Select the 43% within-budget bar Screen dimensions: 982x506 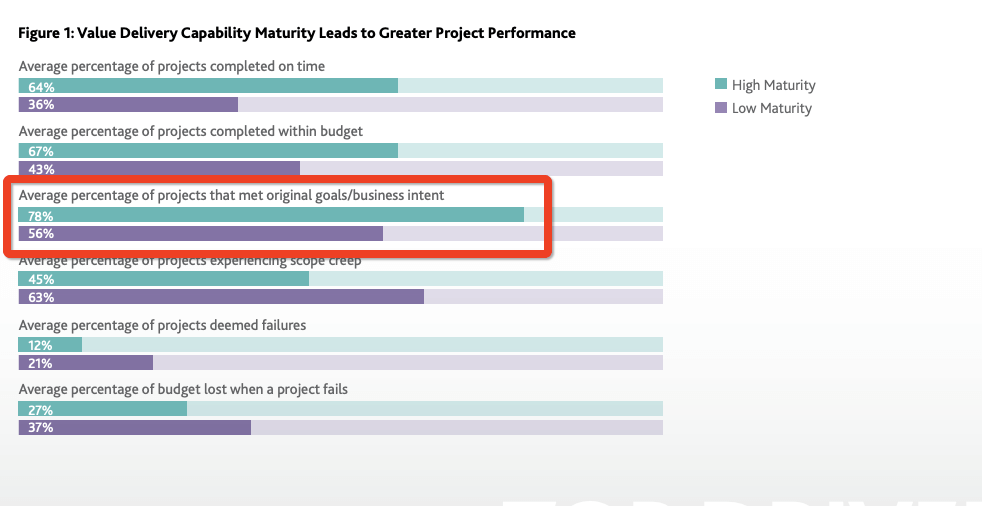tap(159, 168)
